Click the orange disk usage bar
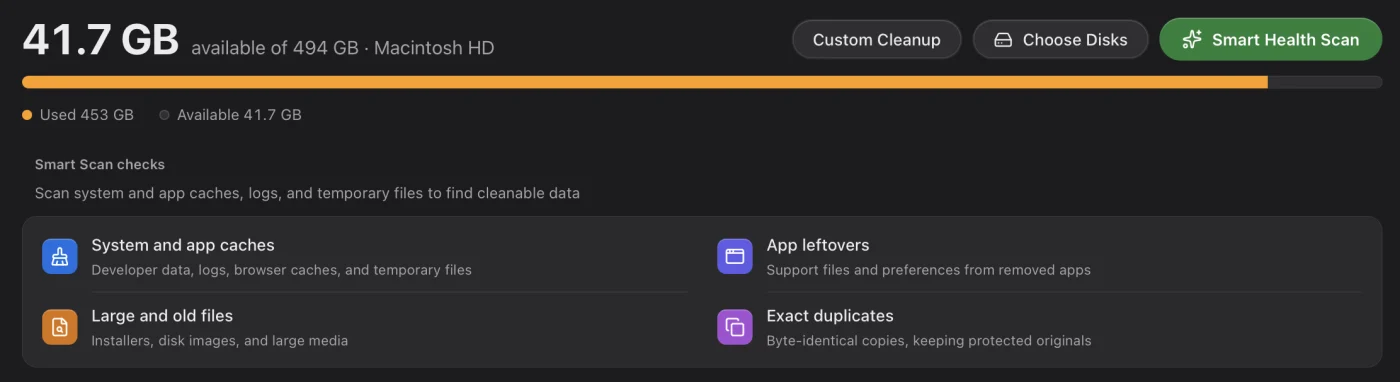This screenshot has height=382, width=1400. pyautogui.click(x=645, y=82)
